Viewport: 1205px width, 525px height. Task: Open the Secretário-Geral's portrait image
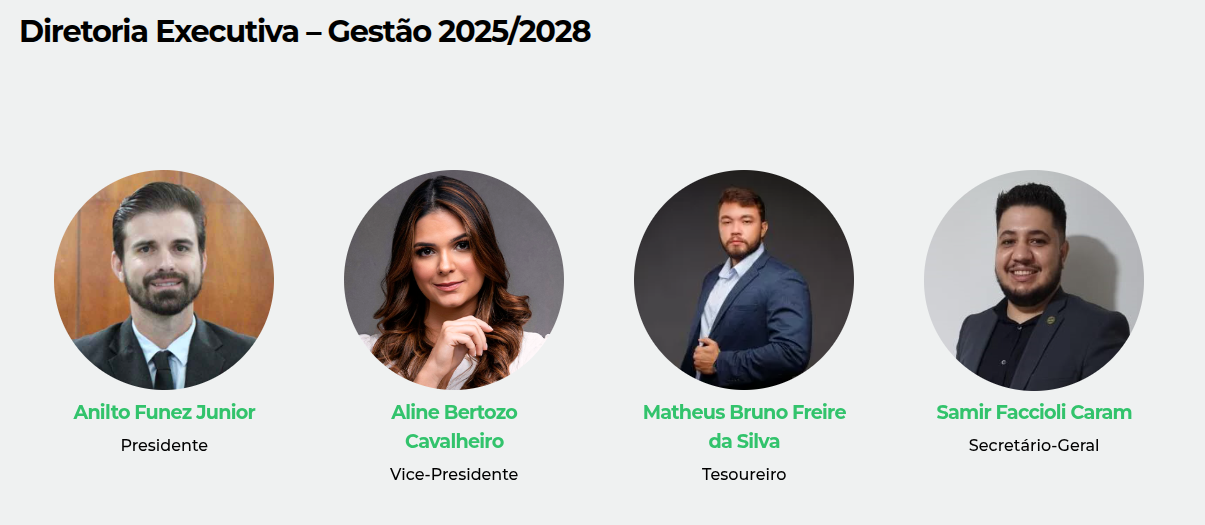tap(1034, 280)
